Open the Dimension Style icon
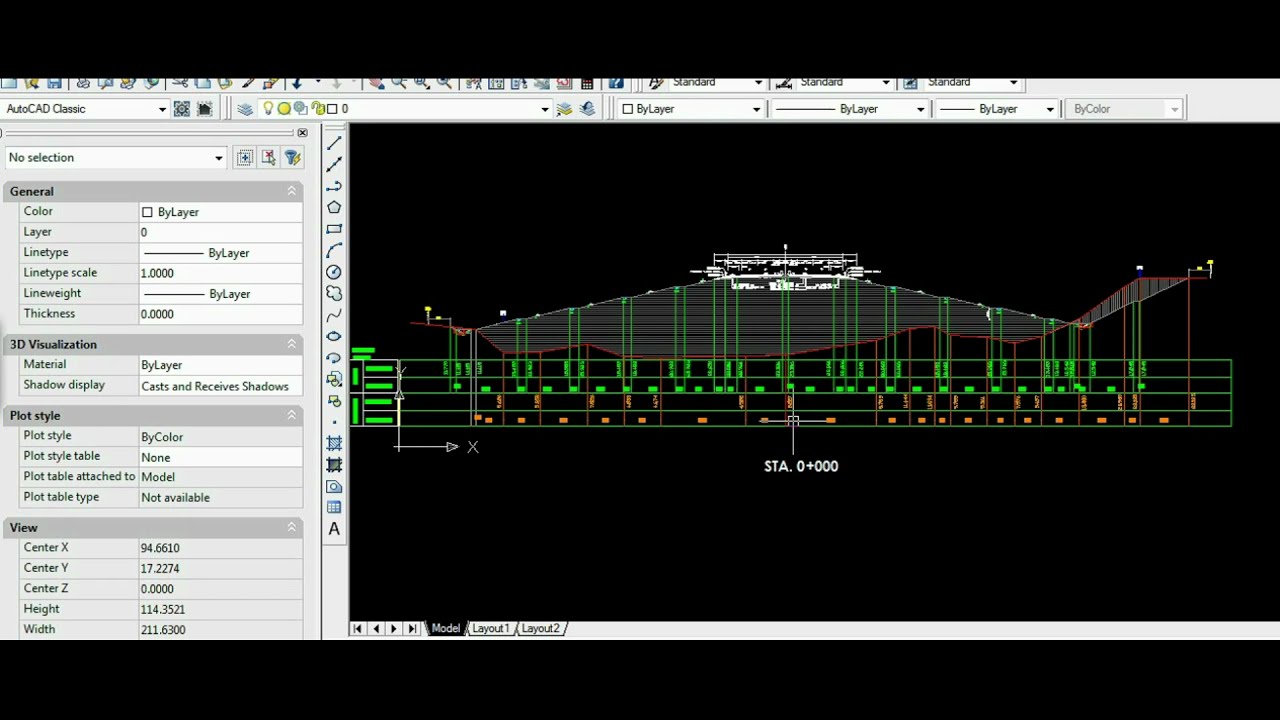1280x720 pixels. (784, 83)
